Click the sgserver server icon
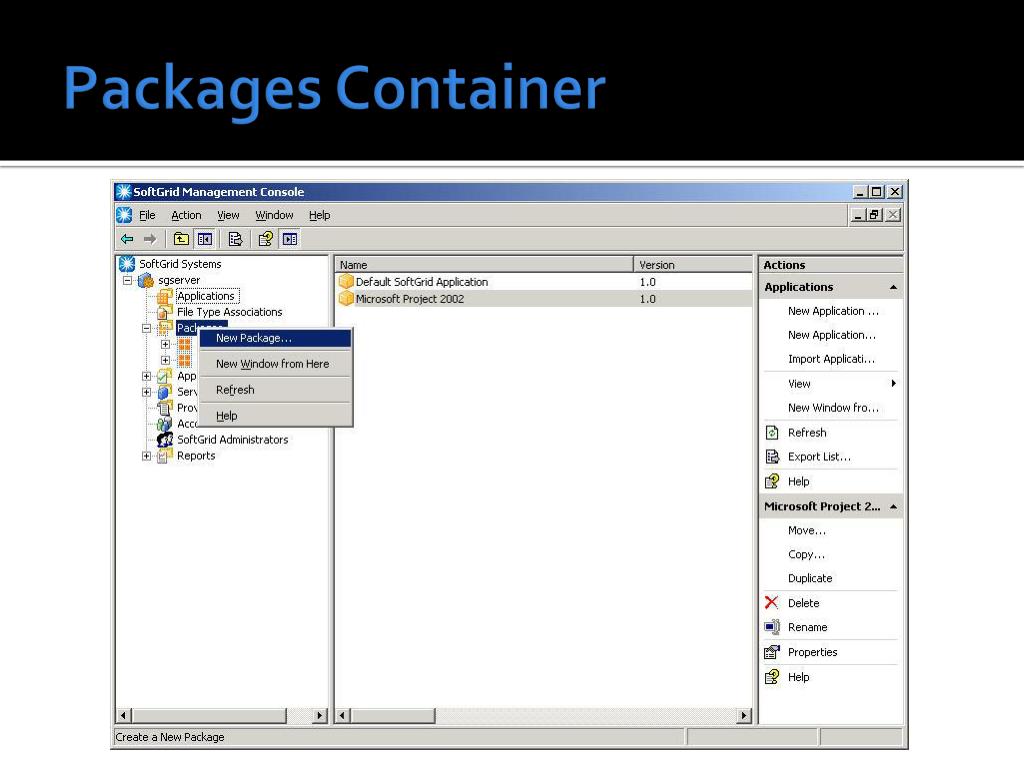1024x768 pixels. tap(146, 280)
